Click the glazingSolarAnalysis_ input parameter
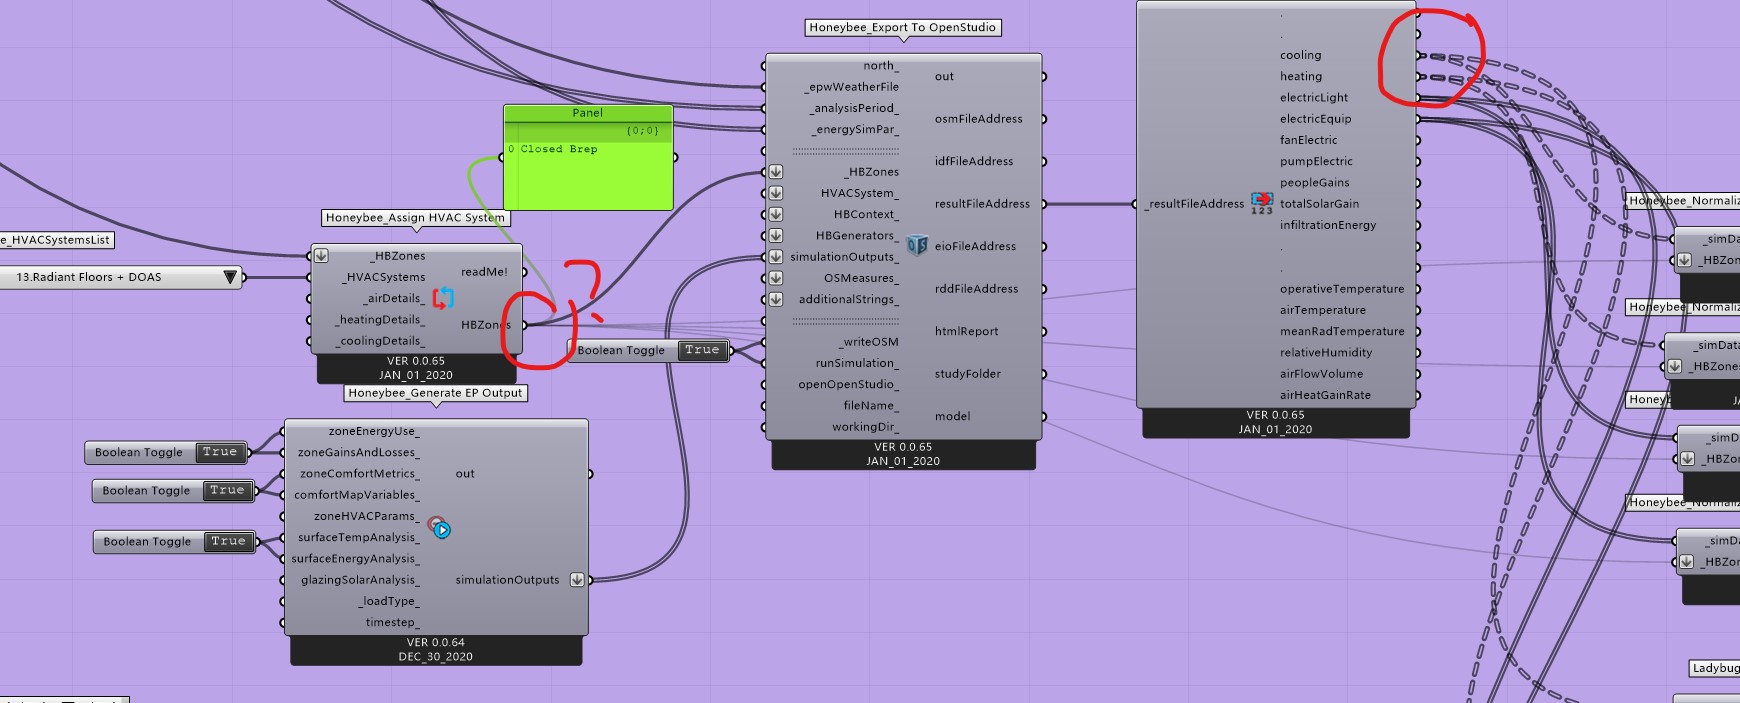 [x=360, y=580]
